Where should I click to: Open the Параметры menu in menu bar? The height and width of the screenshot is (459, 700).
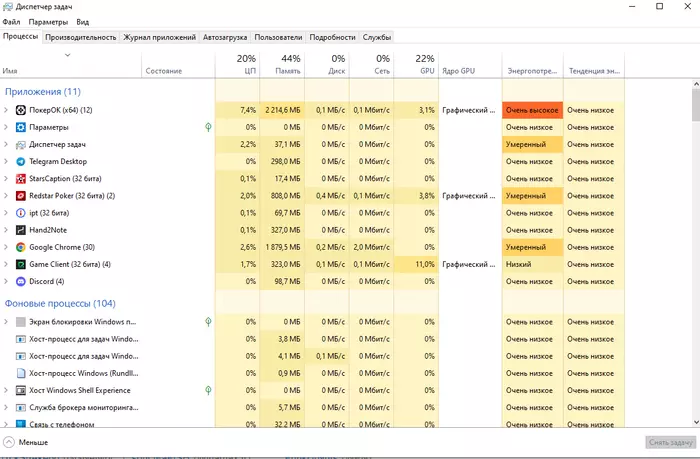tap(48, 21)
